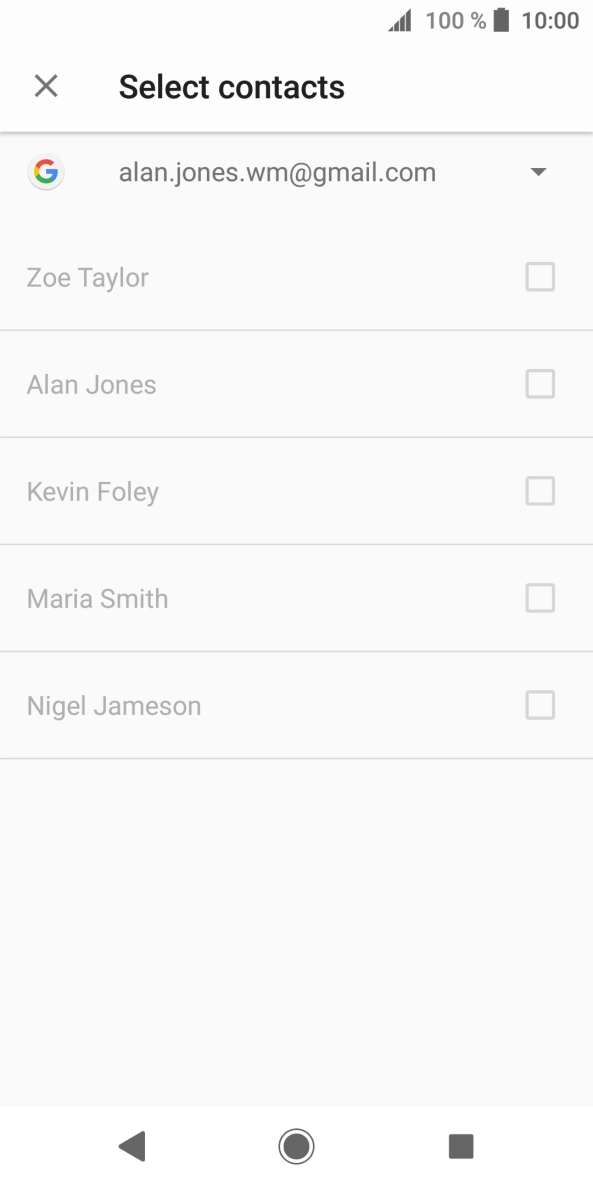
Task: Open Recent apps with the square button
Action: 461,1146
